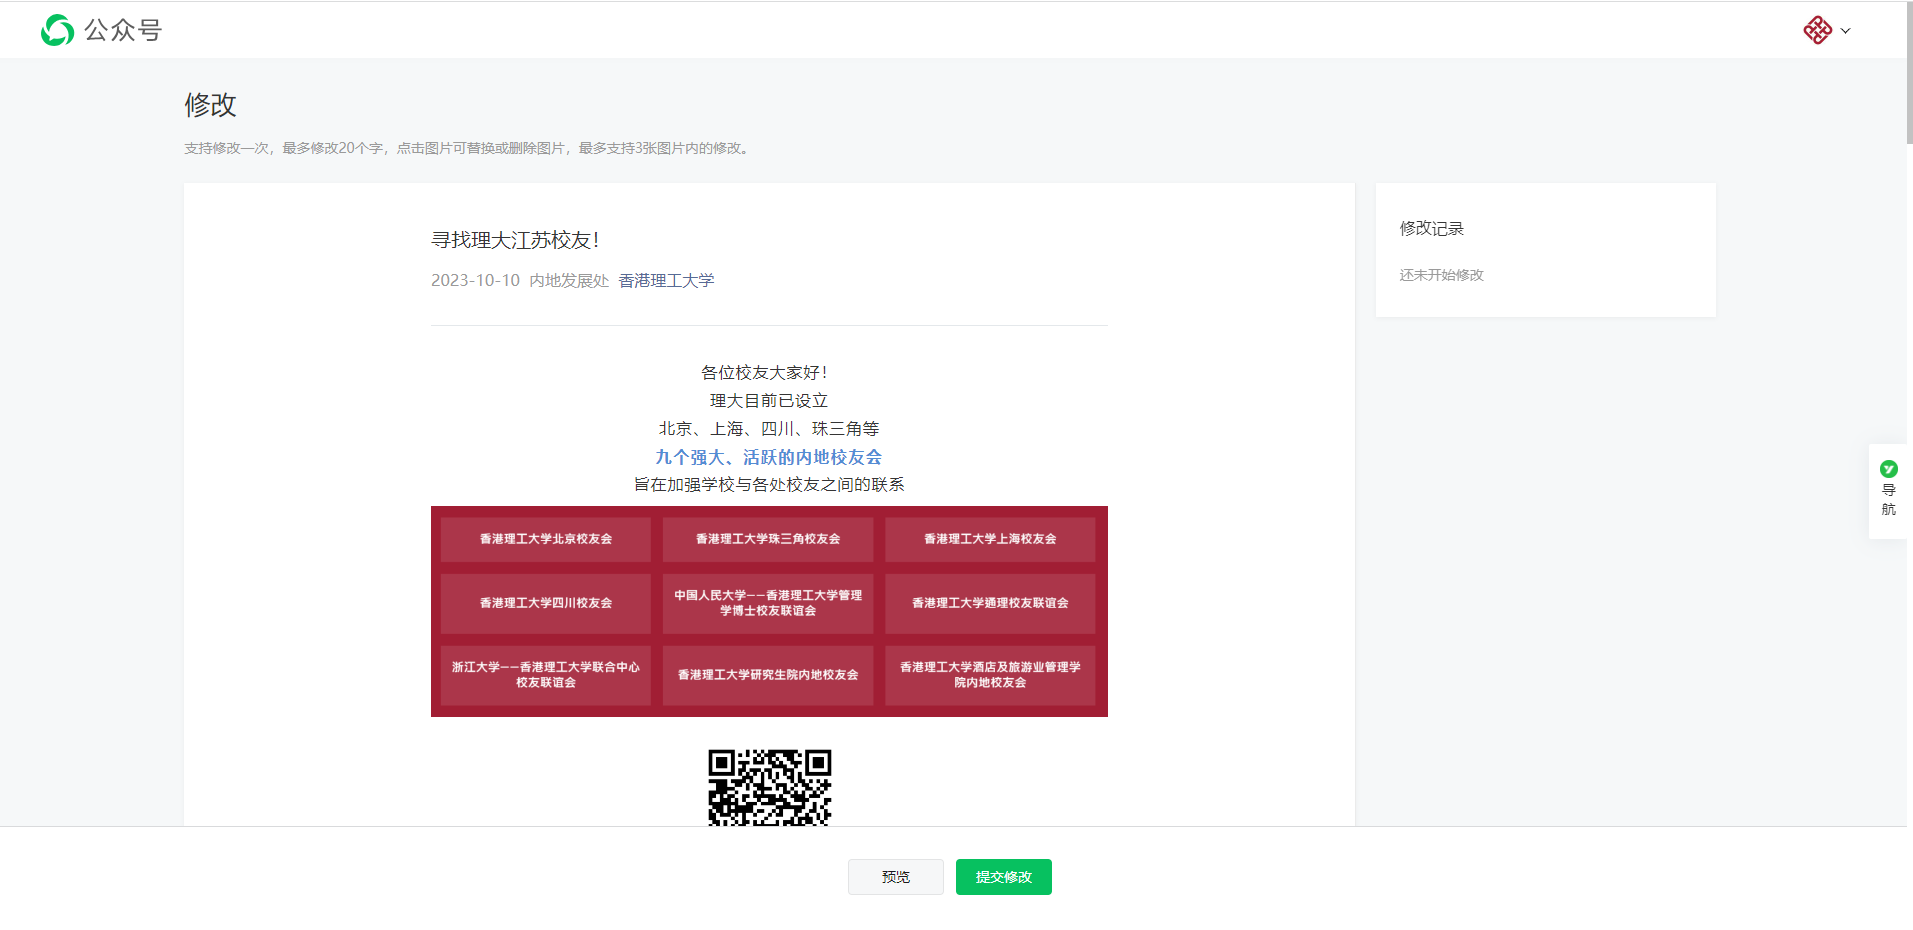Click the line 各位校友大家好!

tap(764, 373)
